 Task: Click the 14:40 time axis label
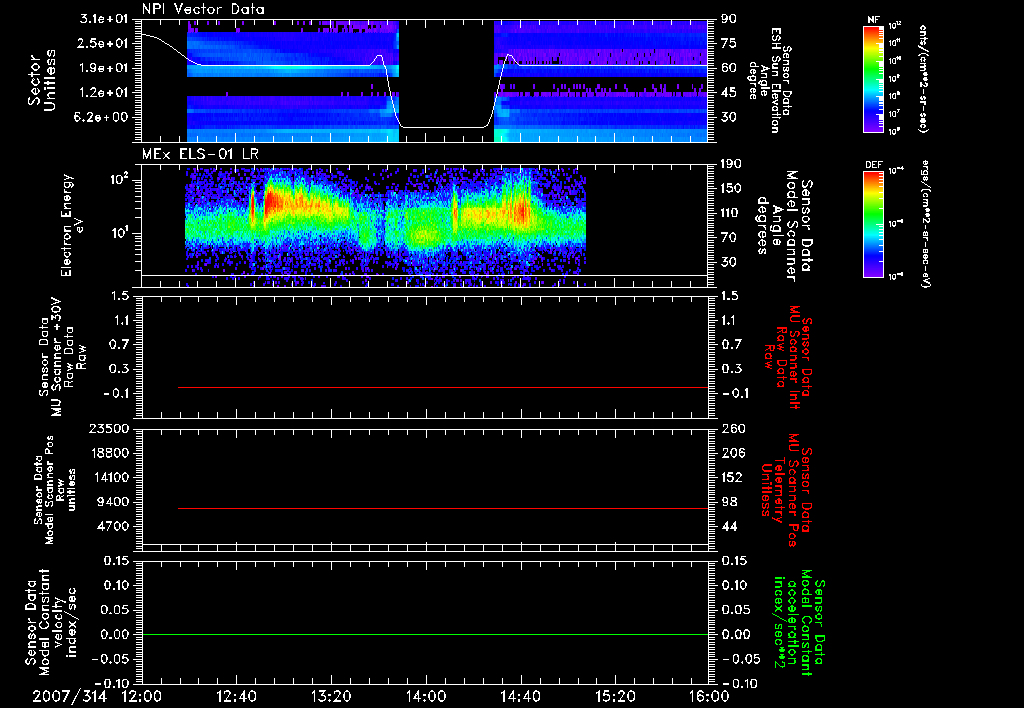(x=520, y=696)
